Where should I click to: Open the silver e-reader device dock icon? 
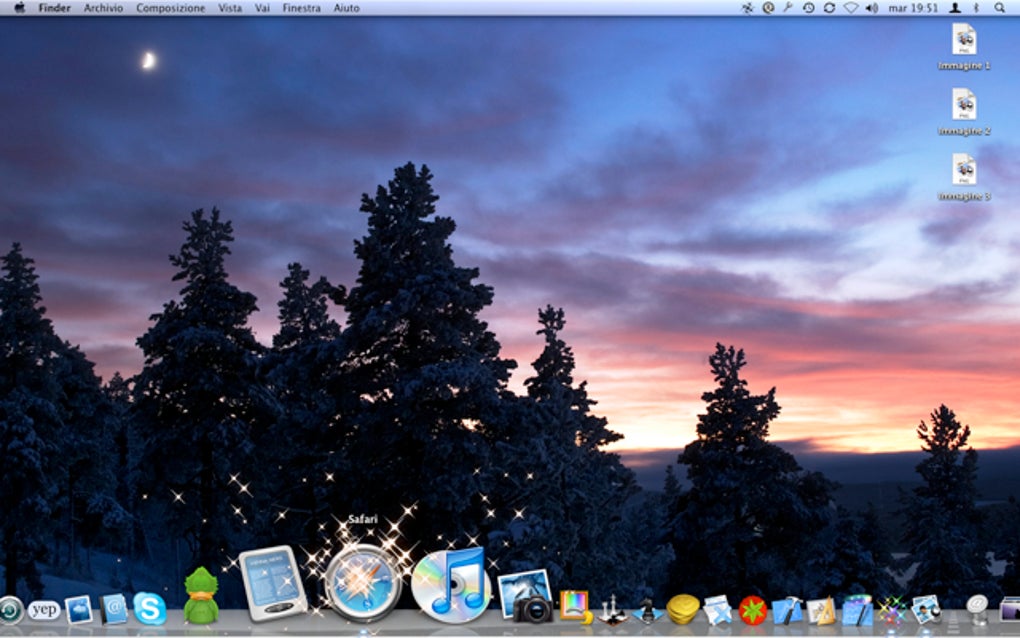click(273, 583)
